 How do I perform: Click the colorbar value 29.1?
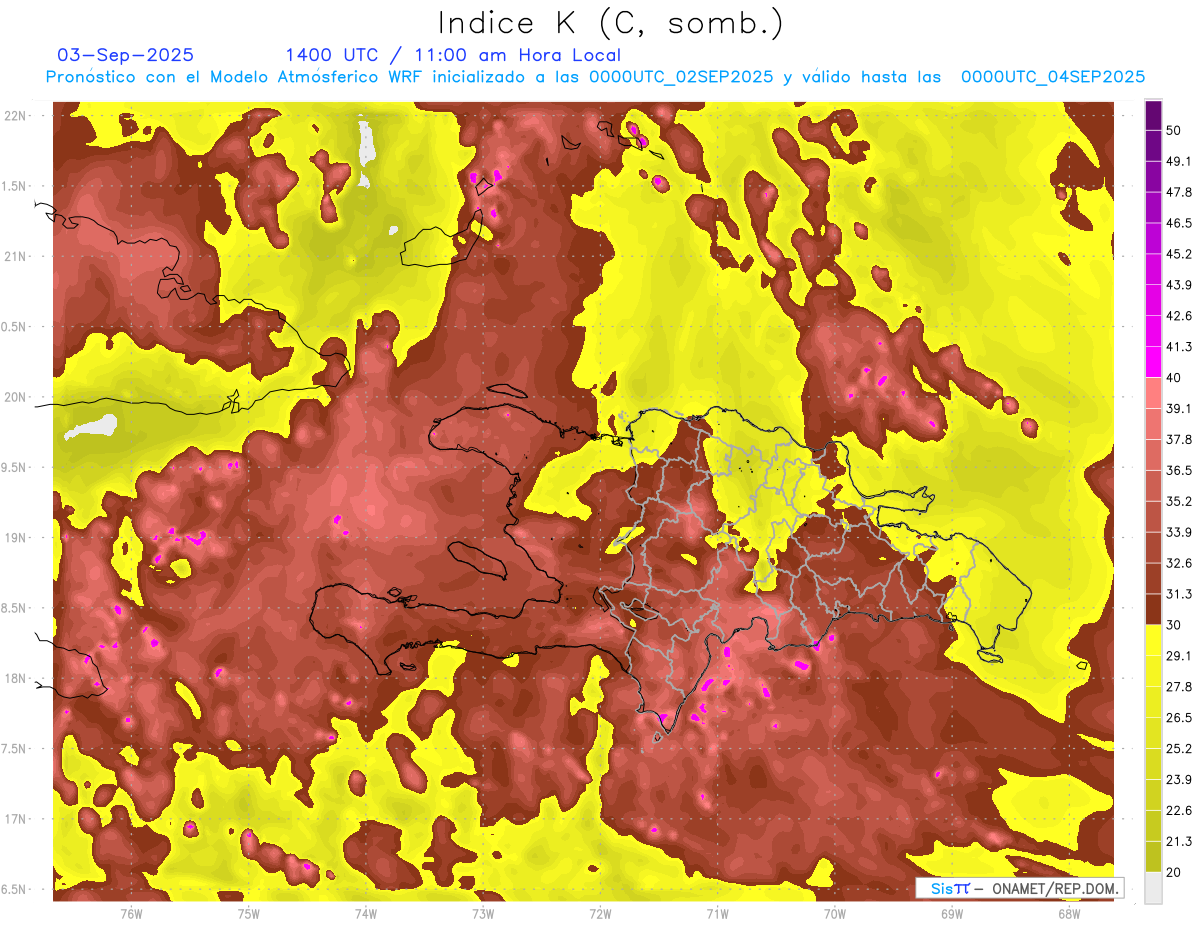(x=1178, y=656)
